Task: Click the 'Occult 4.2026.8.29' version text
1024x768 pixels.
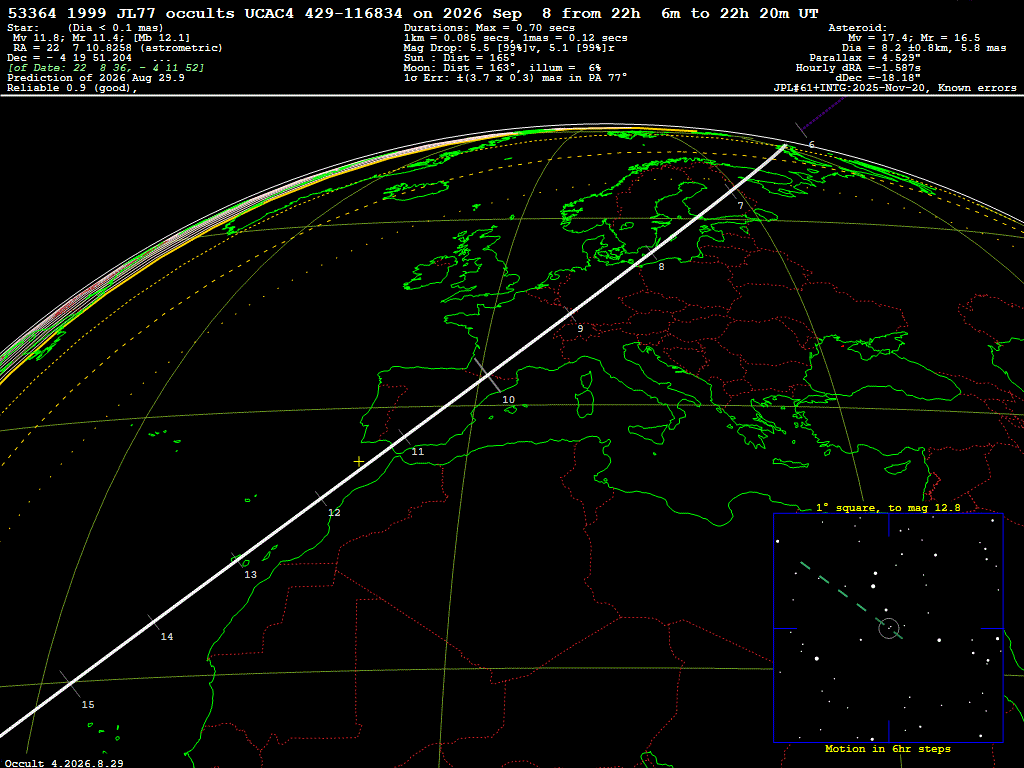Action: coord(64,763)
